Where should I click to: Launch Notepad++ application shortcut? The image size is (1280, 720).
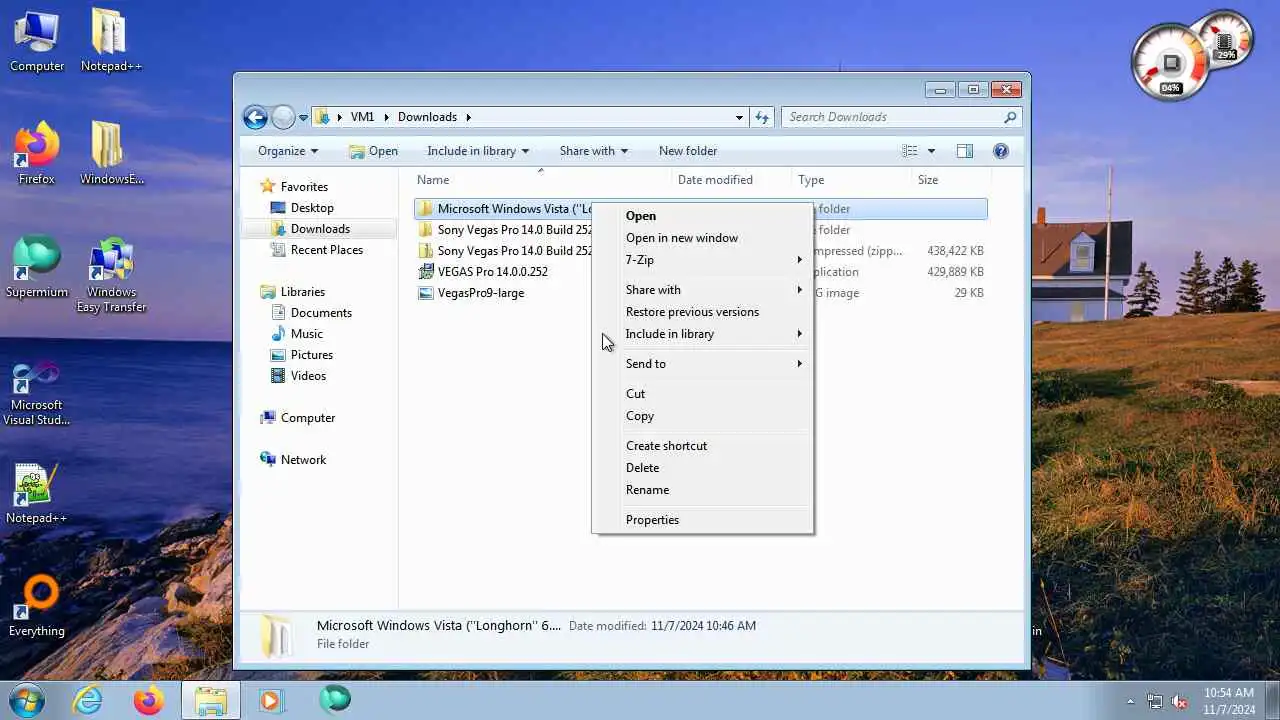37,493
